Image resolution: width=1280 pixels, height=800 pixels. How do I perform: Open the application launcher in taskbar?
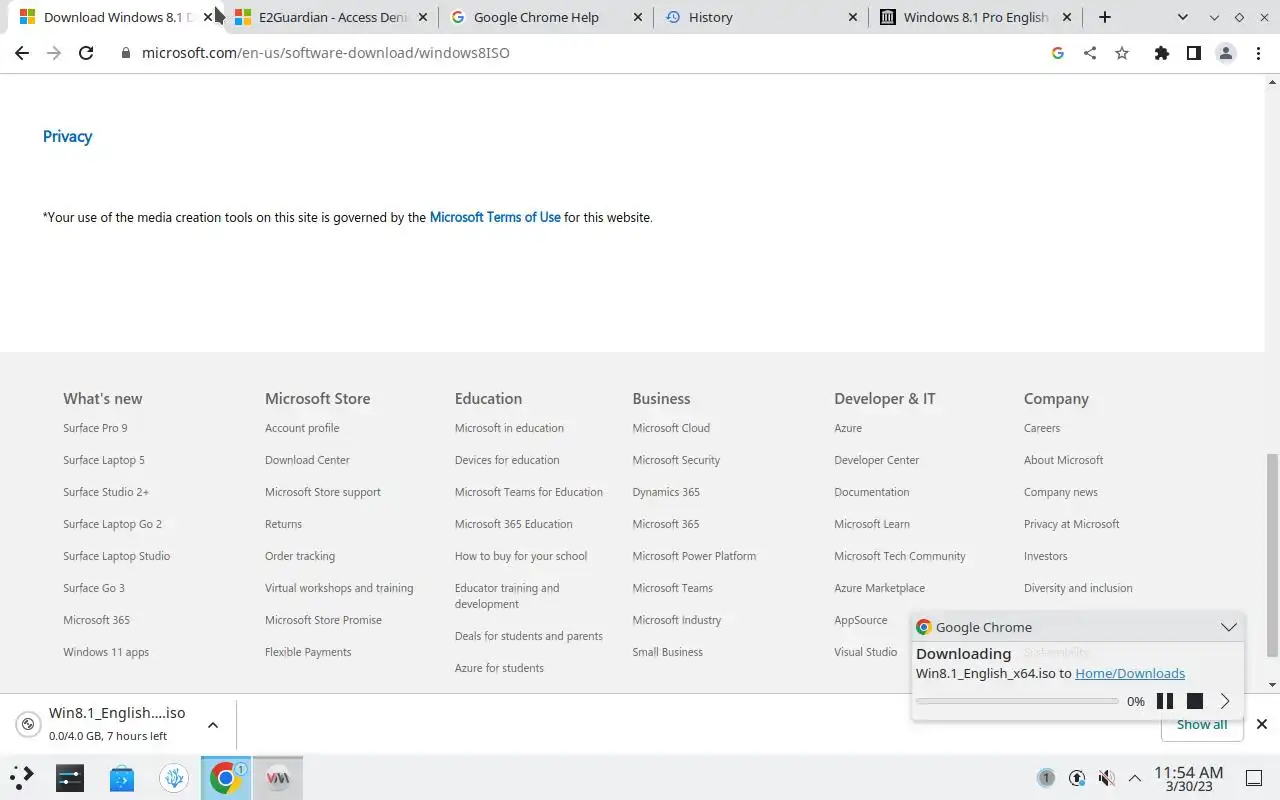click(22, 777)
